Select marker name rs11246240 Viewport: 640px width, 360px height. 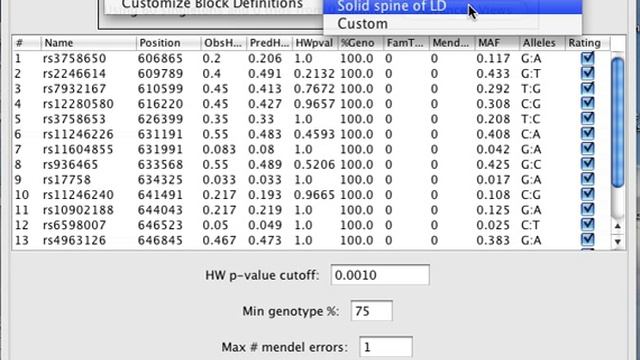tap(78, 194)
